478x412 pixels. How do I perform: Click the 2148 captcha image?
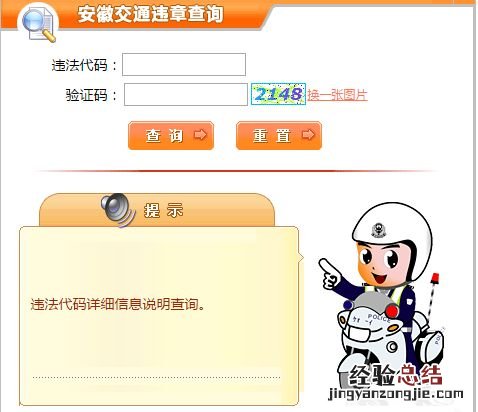[278, 94]
